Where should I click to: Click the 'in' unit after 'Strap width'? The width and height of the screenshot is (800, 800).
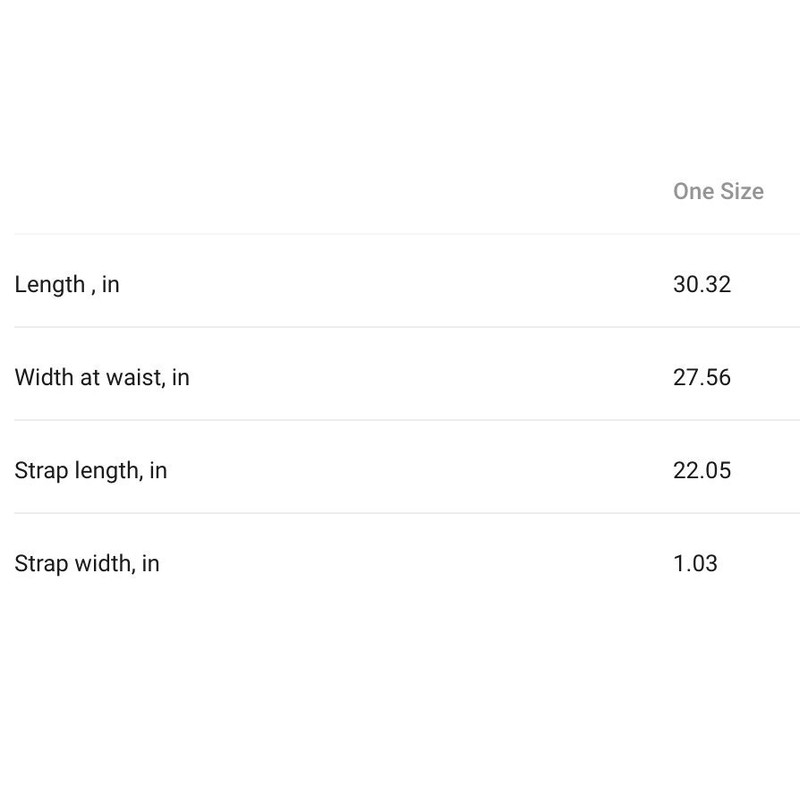(x=150, y=563)
